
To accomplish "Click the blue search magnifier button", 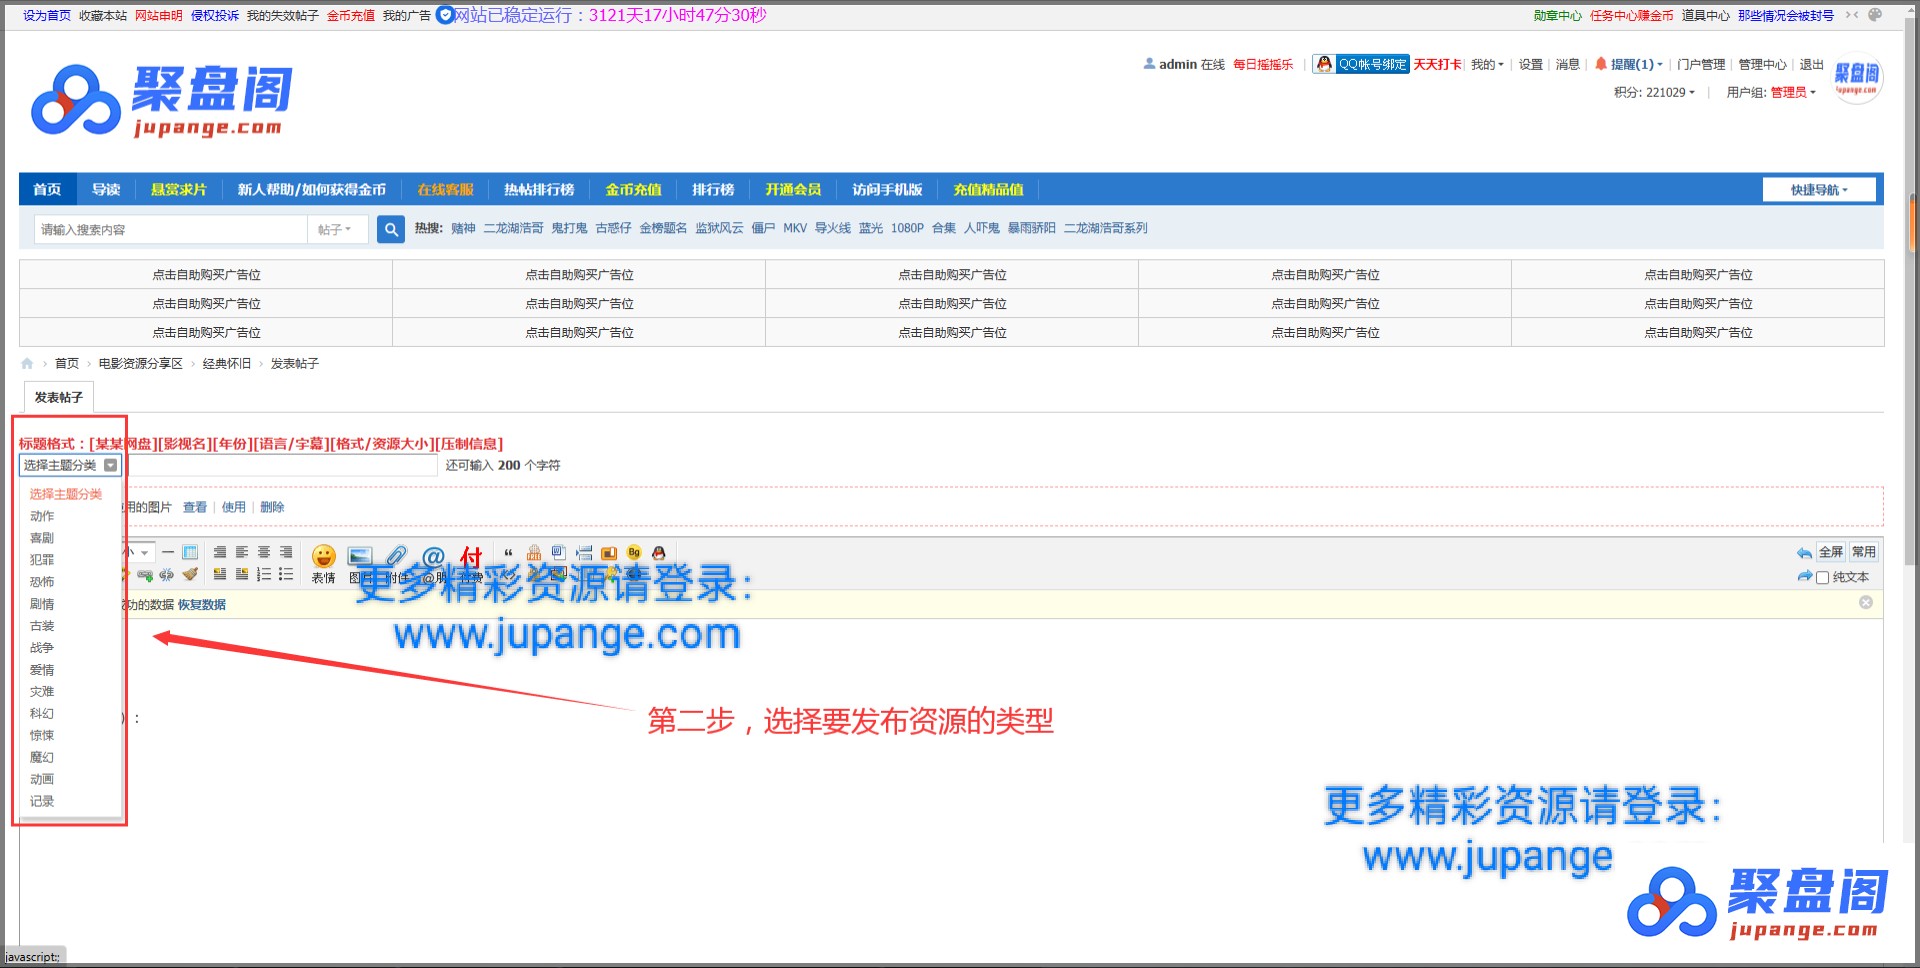I will pos(391,229).
